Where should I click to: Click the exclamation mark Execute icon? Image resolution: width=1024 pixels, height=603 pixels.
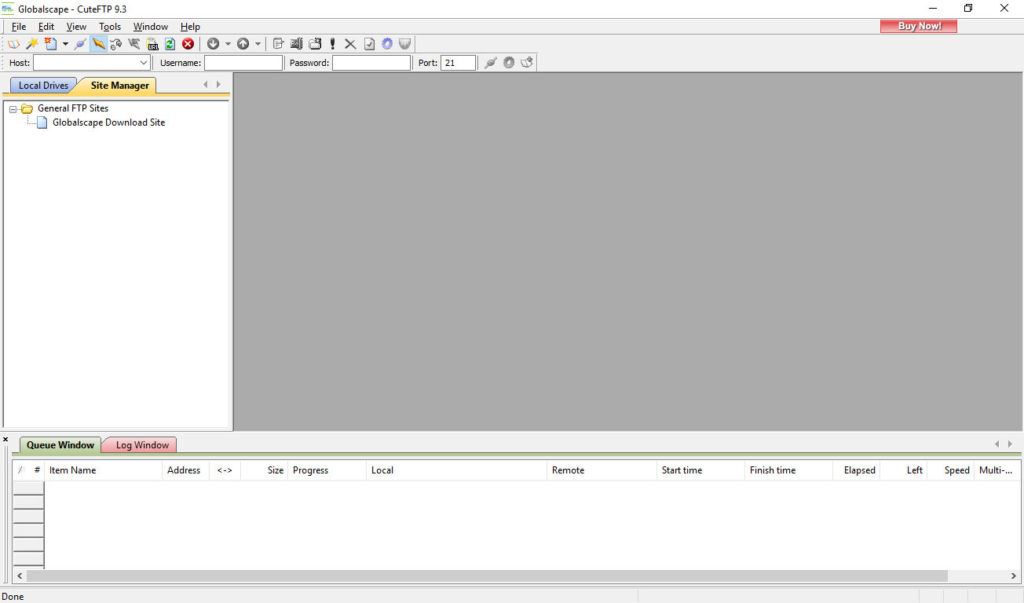pyautogui.click(x=333, y=44)
